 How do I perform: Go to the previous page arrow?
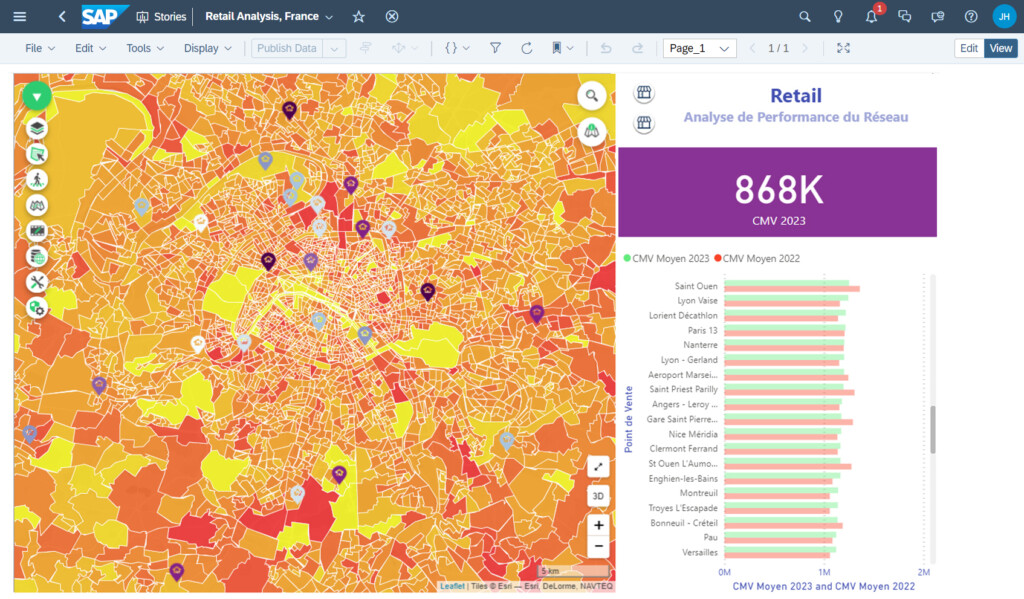[x=752, y=48]
